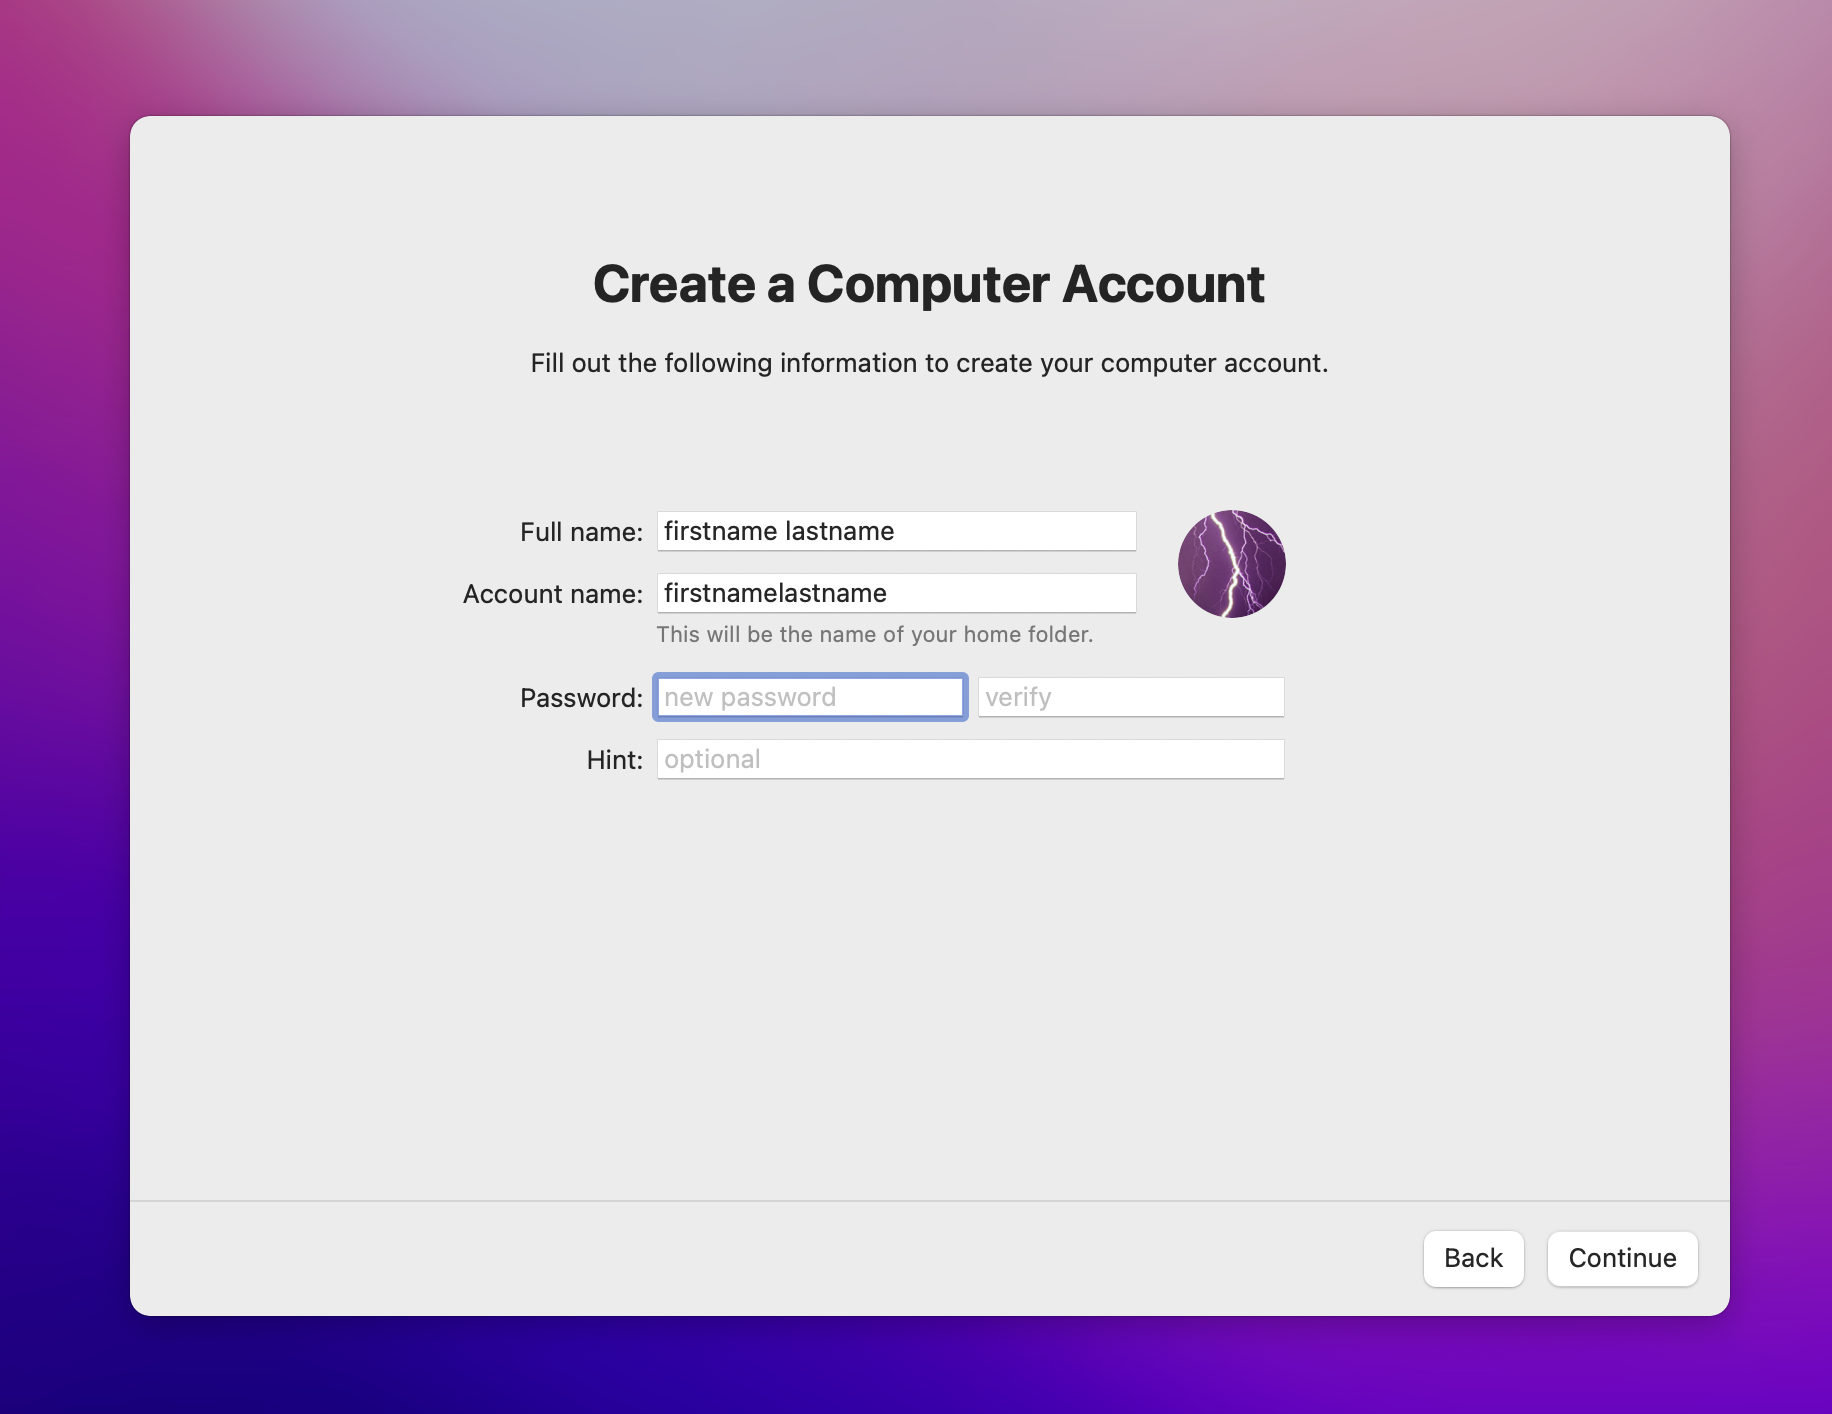The image size is (1832, 1414).
Task: Select the Account name text field
Action: [895, 593]
